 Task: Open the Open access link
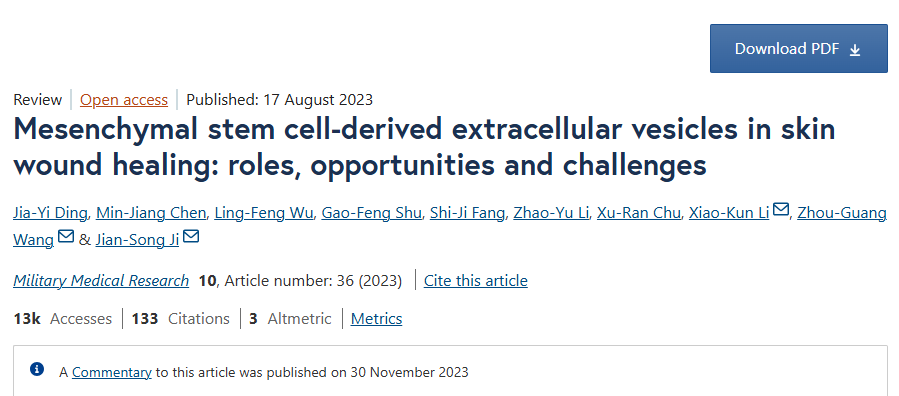coord(124,100)
